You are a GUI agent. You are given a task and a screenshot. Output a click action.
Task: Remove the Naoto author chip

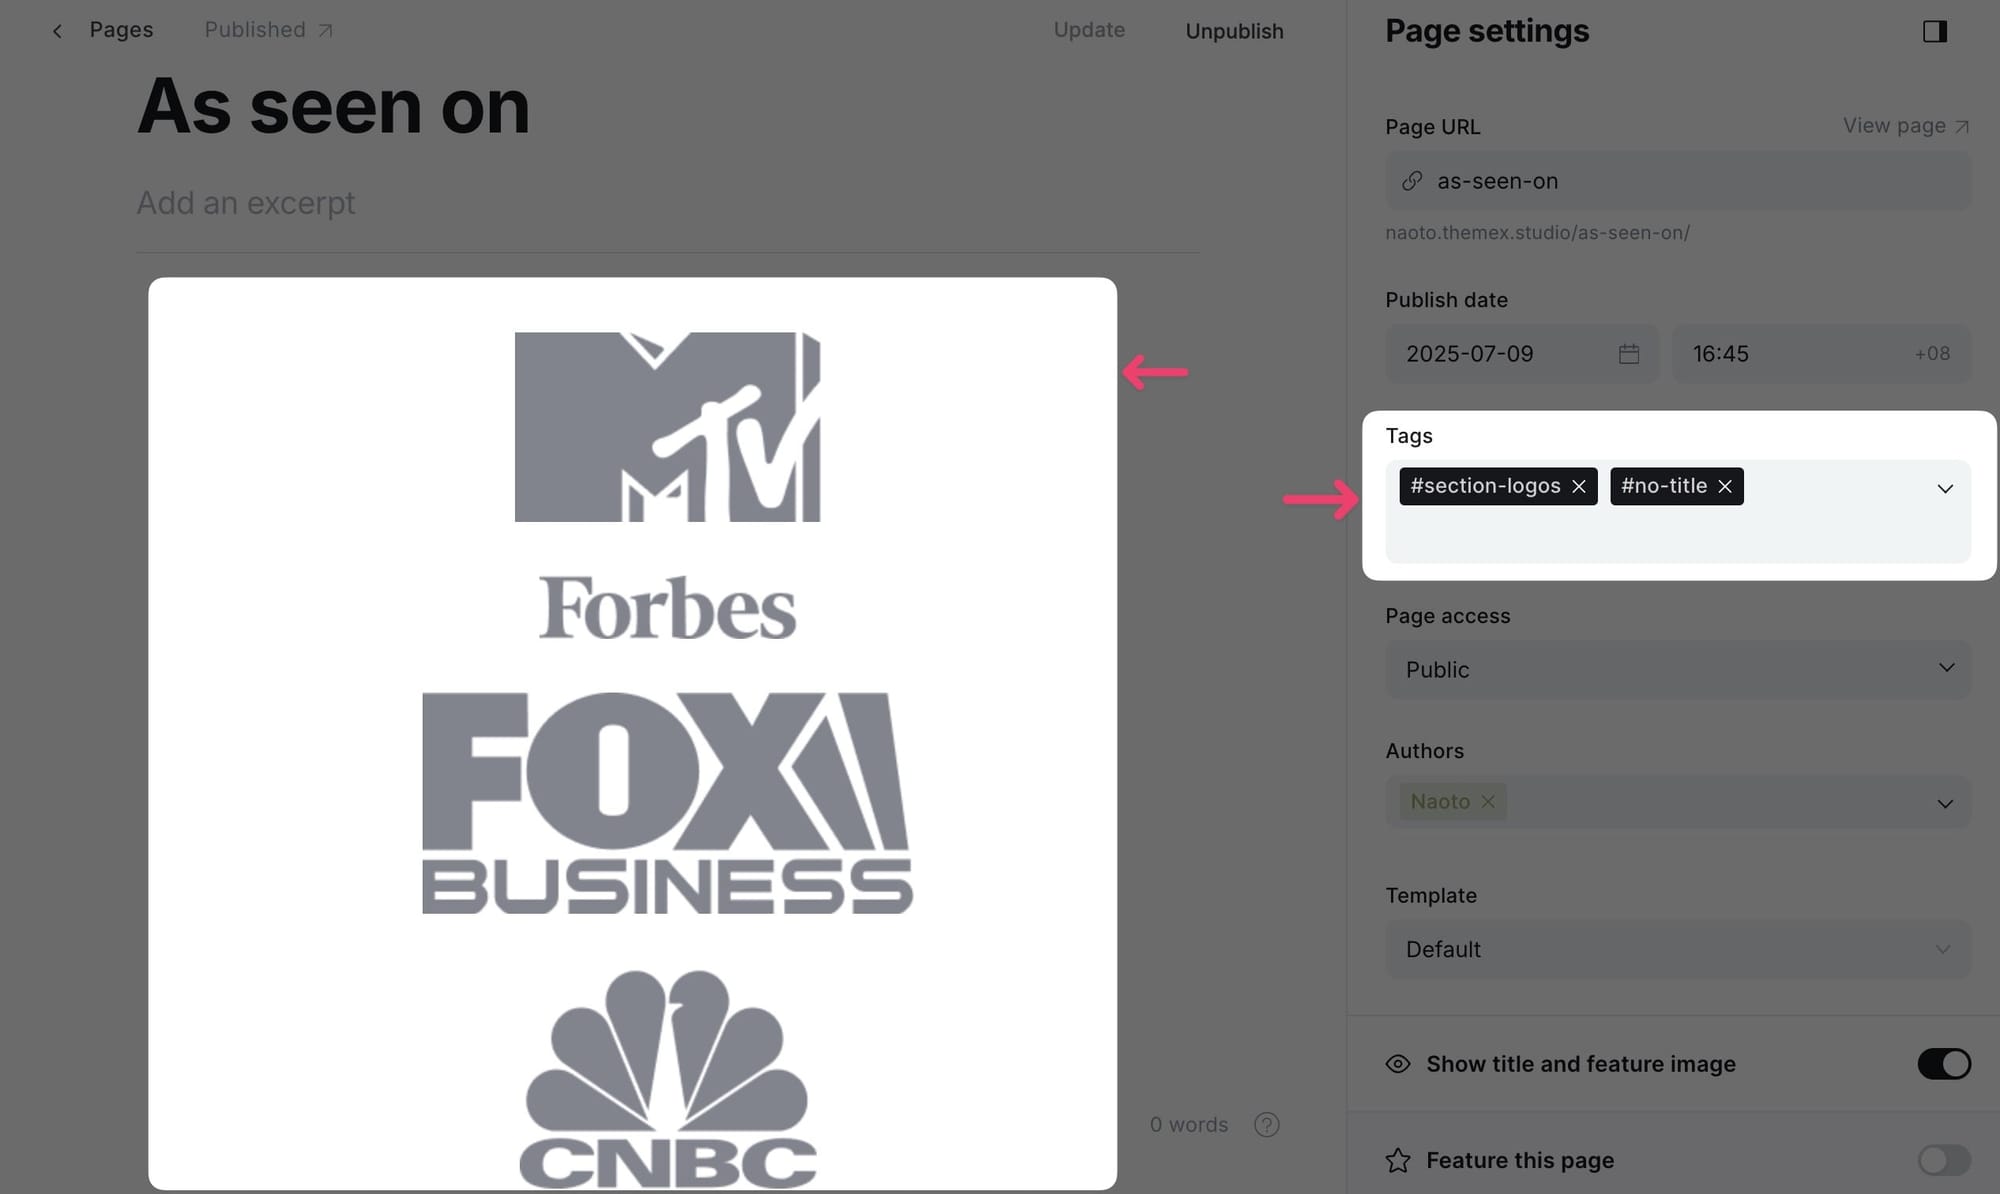pos(1488,802)
